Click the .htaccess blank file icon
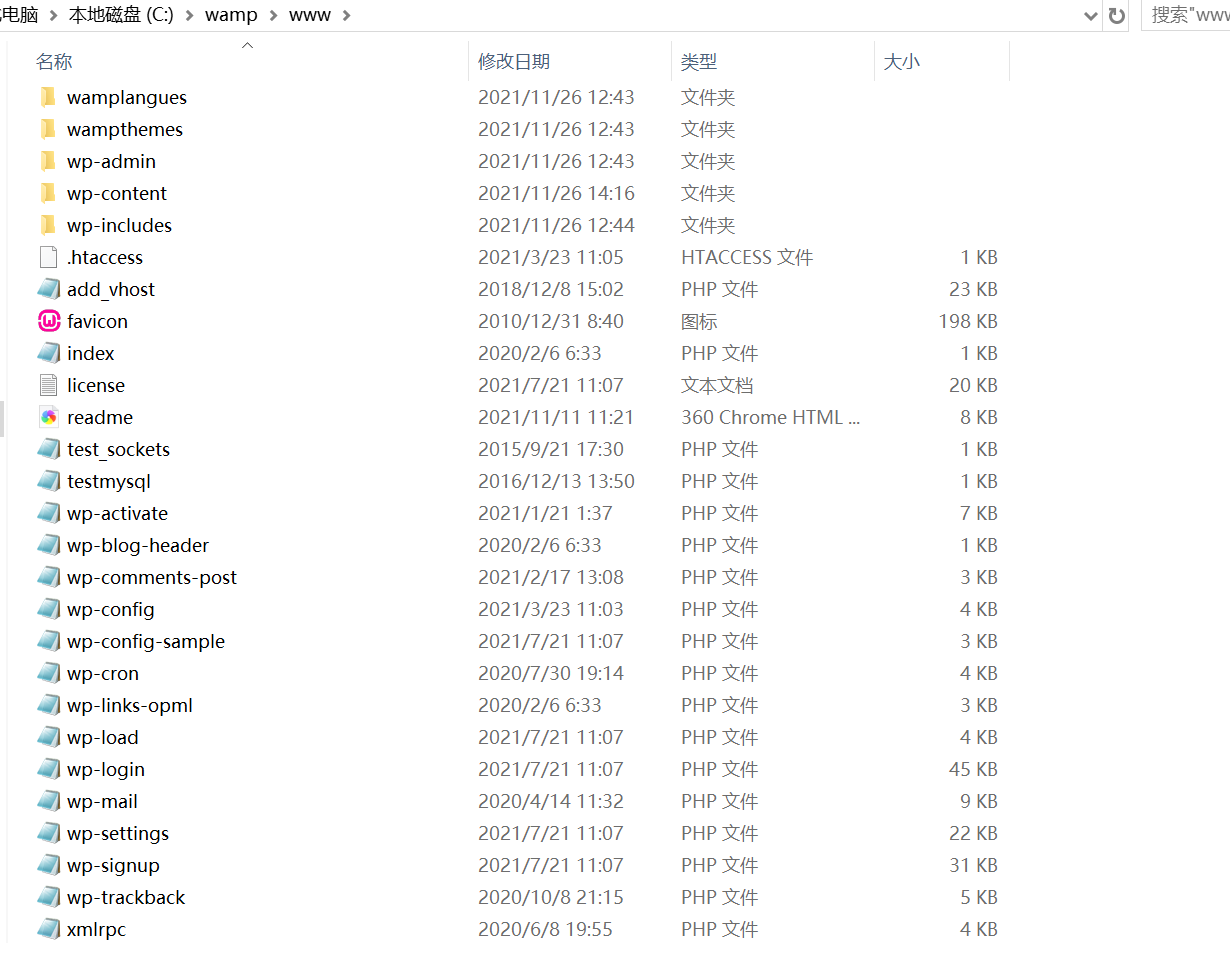This screenshot has width=1230, height=956. [x=49, y=257]
